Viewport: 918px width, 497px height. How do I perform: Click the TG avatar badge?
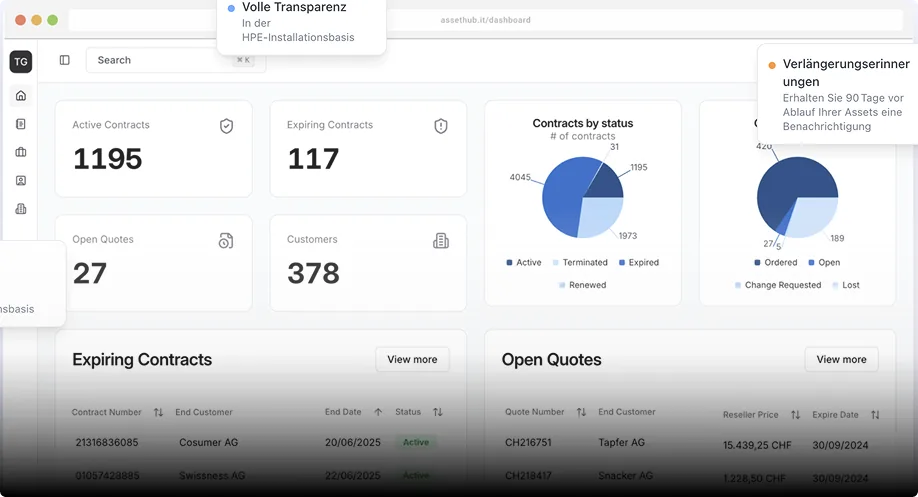coord(21,61)
